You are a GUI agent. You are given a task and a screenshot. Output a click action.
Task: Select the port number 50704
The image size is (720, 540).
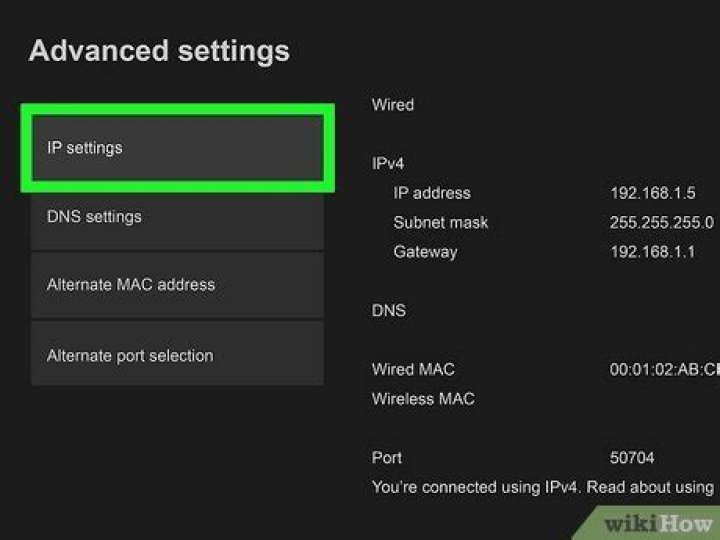tap(632, 458)
